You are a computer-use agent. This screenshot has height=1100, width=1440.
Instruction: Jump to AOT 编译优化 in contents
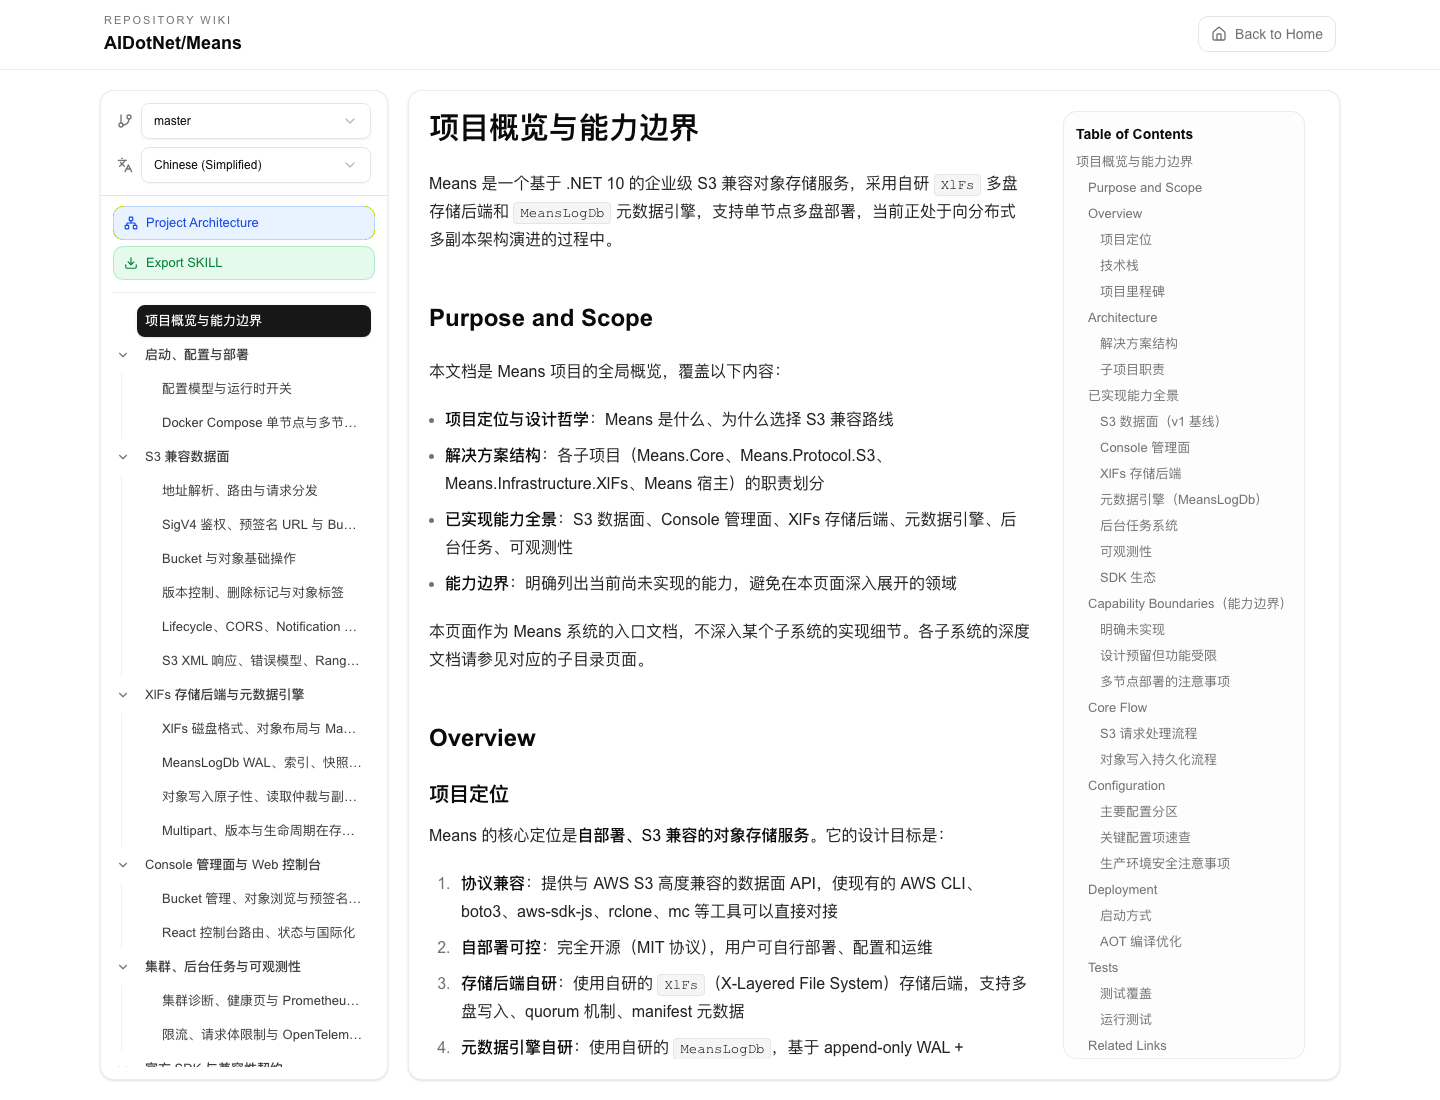[x=1141, y=942]
